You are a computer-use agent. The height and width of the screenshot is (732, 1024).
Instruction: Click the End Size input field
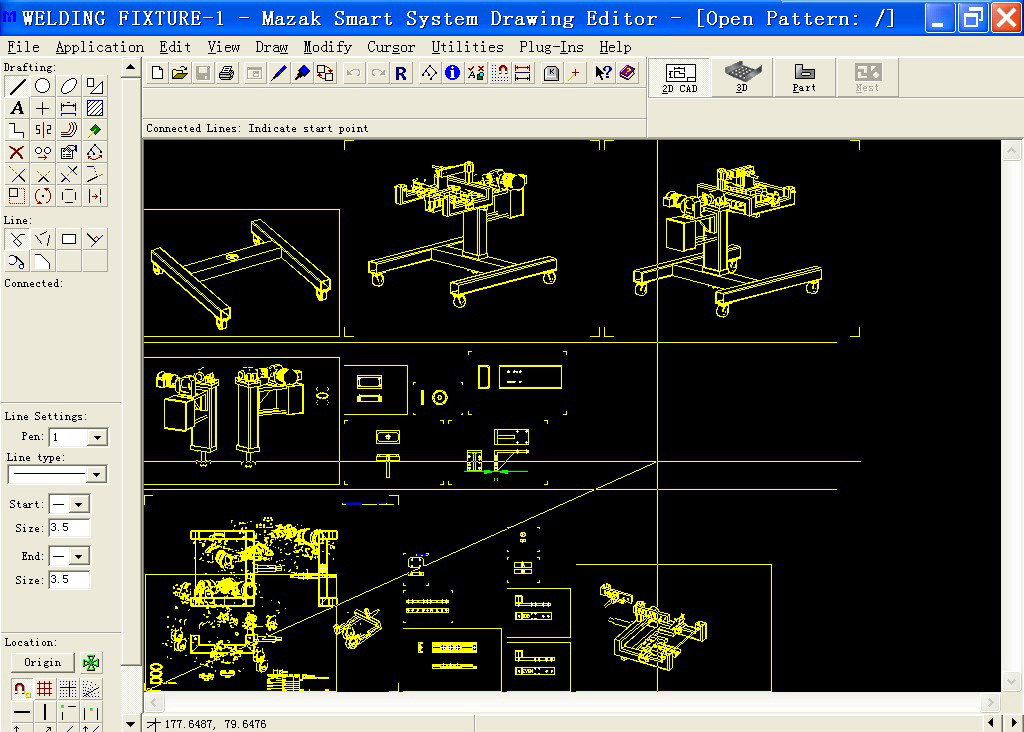(69, 580)
